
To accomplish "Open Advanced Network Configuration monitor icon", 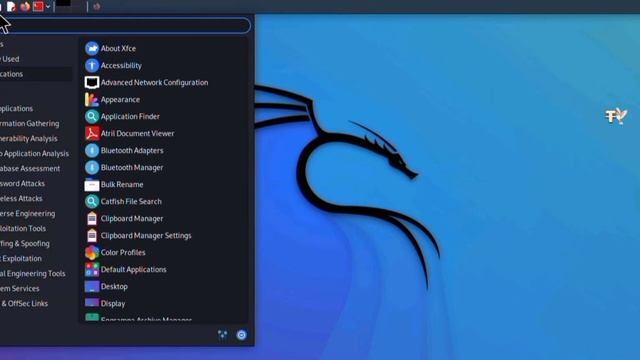I will point(92,82).
